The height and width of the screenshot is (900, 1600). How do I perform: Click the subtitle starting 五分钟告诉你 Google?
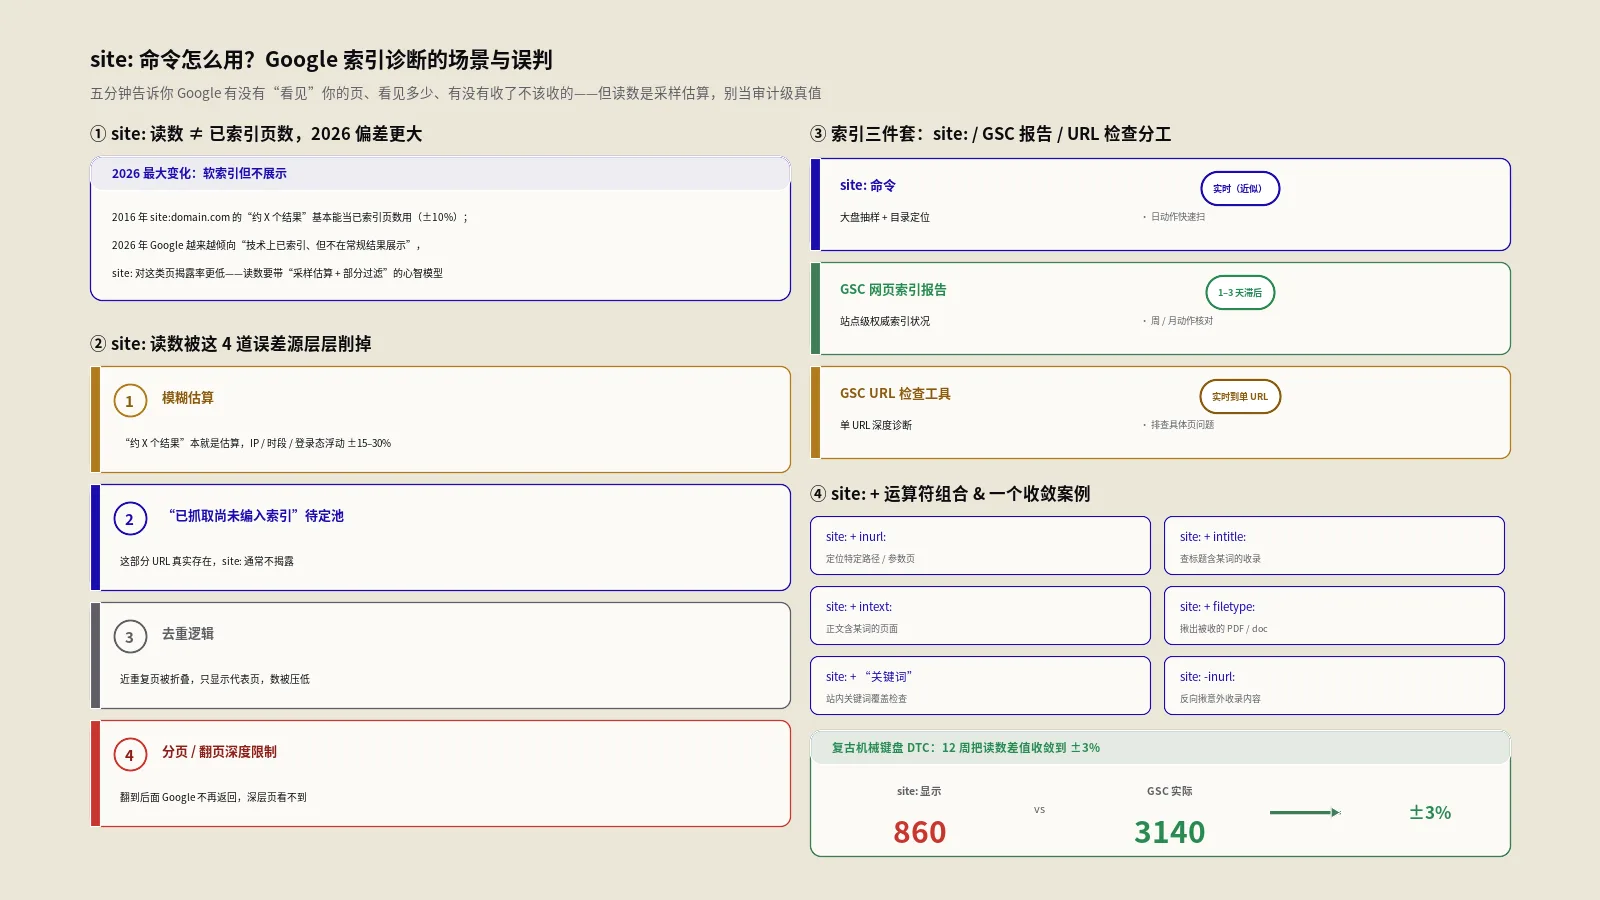pyautogui.click(x=456, y=93)
